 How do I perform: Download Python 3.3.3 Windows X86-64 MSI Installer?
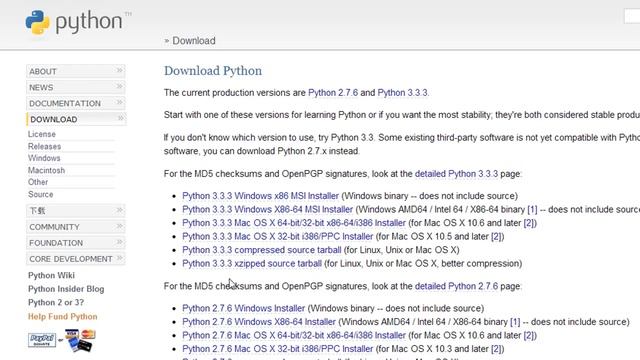click(x=267, y=209)
